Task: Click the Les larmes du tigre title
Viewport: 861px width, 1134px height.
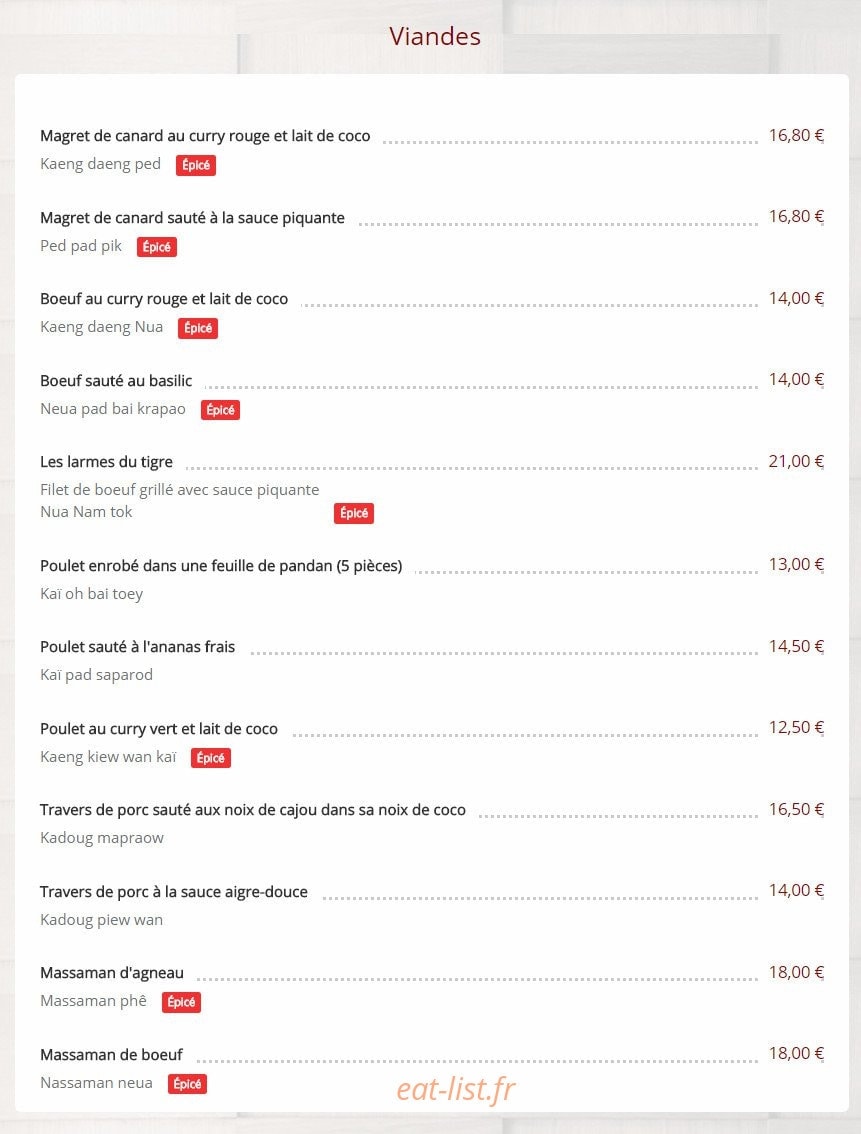Action: (x=106, y=461)
